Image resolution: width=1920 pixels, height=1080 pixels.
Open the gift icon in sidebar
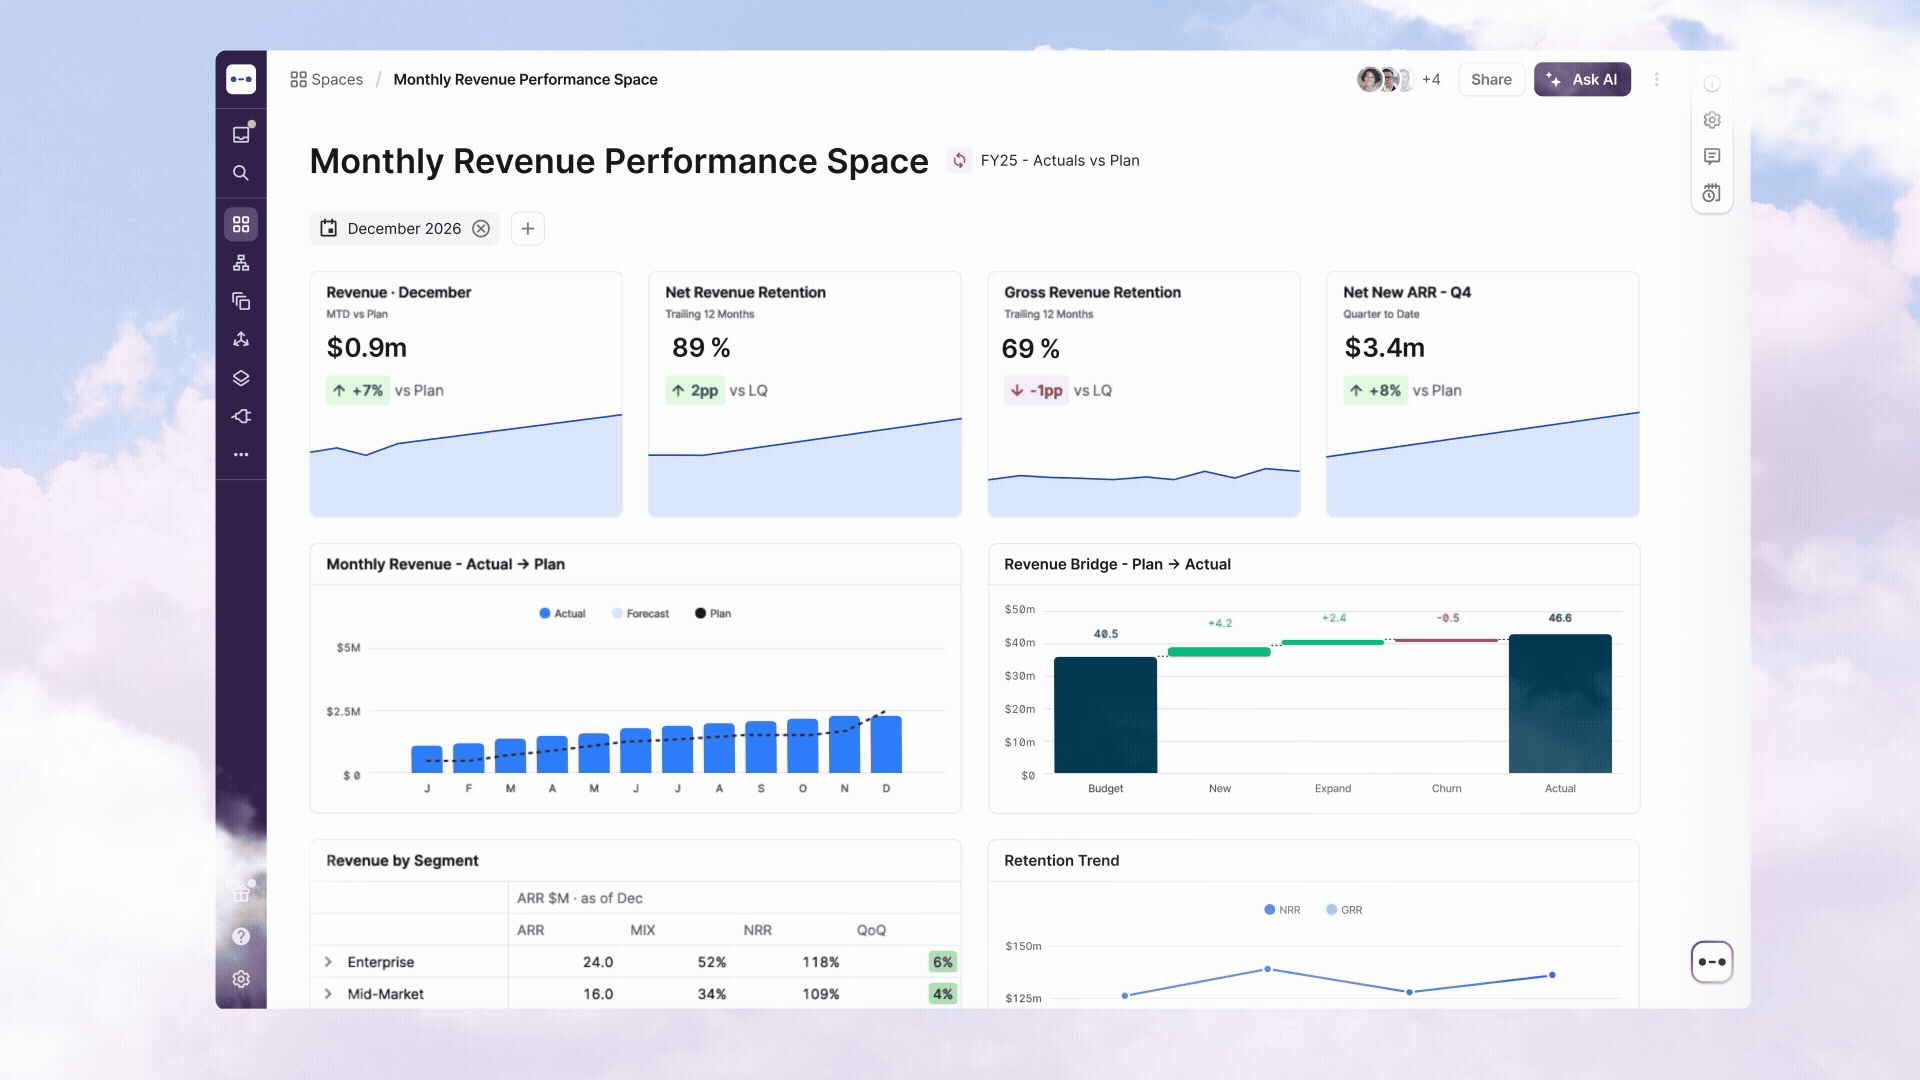click(241, 893)
